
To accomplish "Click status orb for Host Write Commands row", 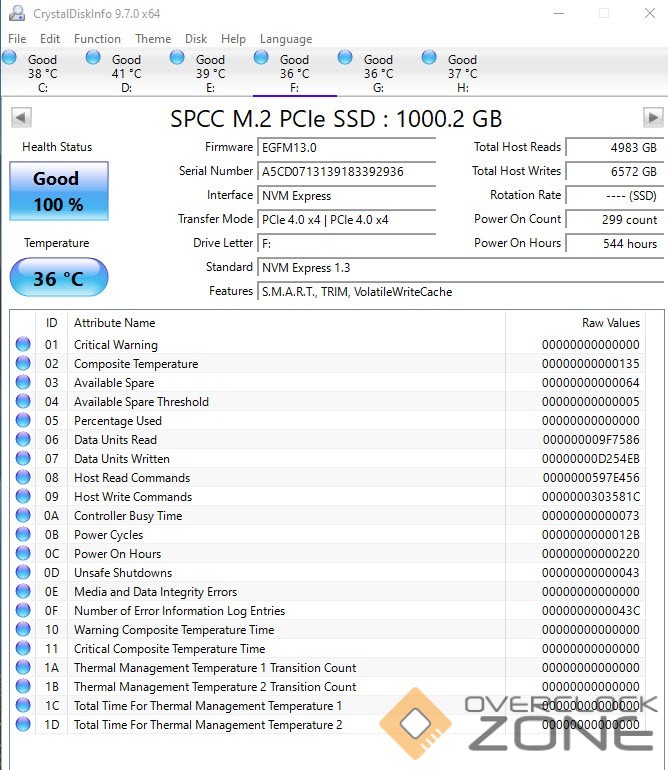I will 23,496.
